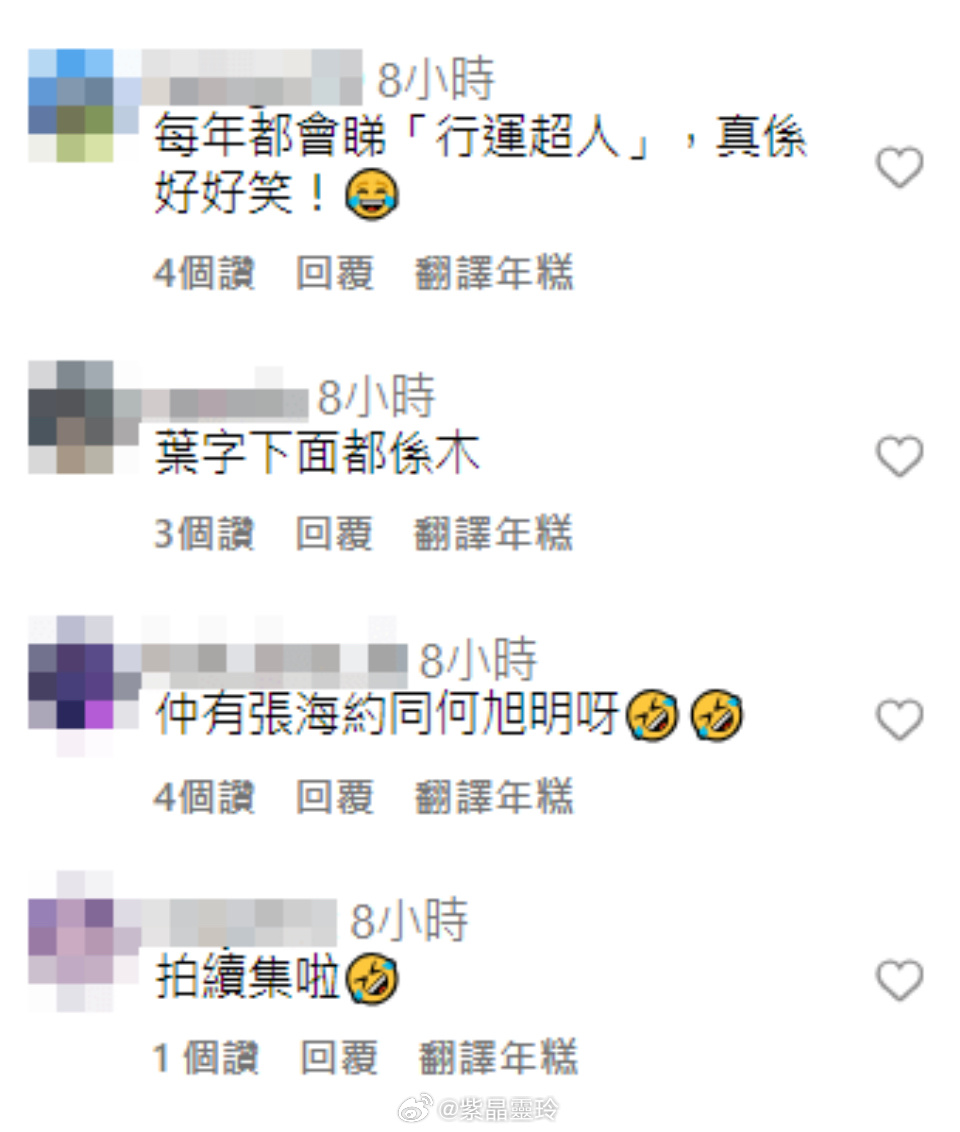The width and height of the screenshot is (960, 1132).
Task: View the 4 likes on 張海約 comment
Action: [x=204, y=797]
